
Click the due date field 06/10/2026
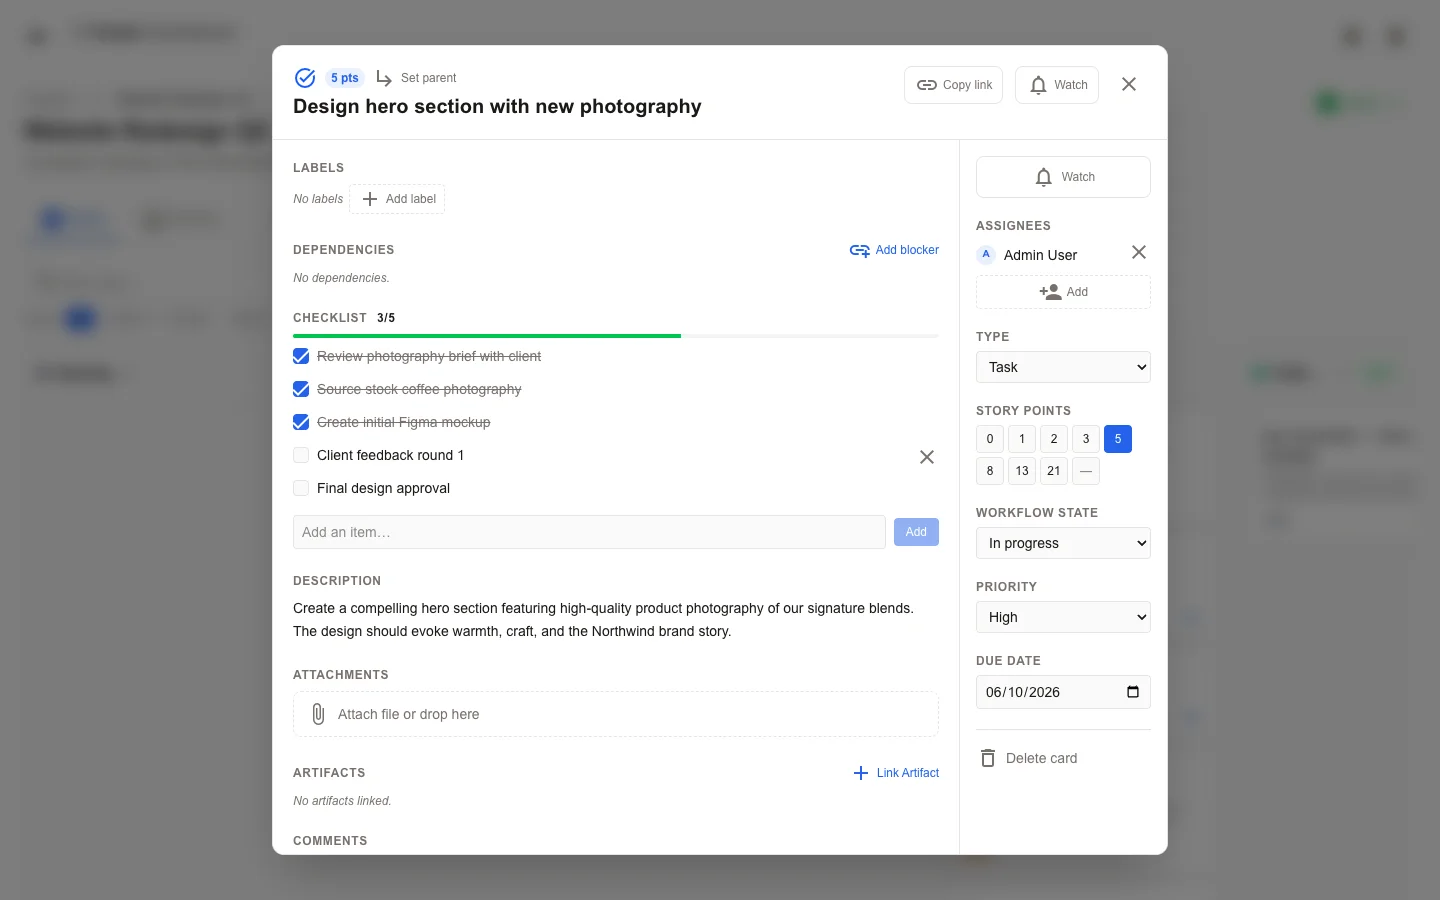click(1063, 692)
